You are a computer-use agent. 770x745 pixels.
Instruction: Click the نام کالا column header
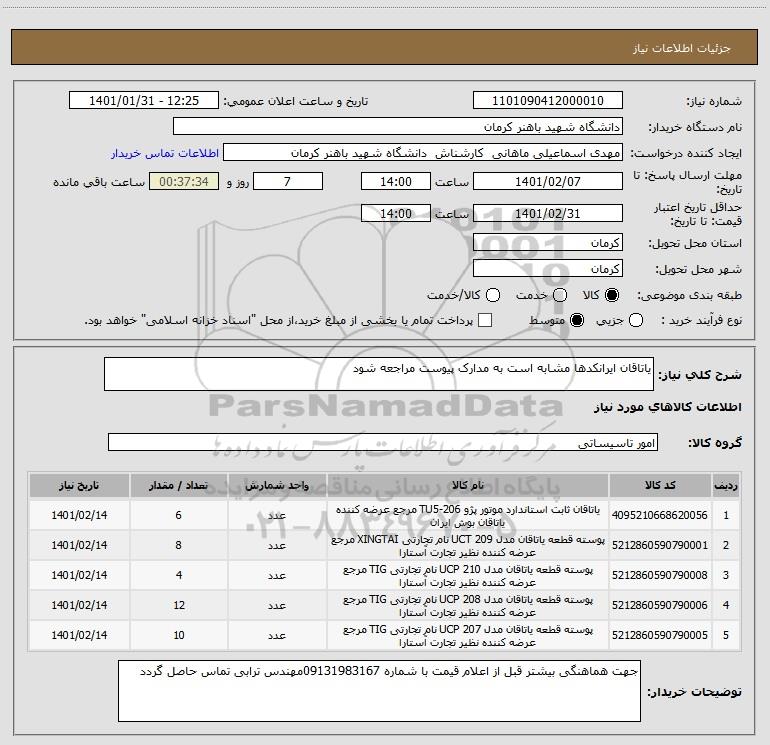point(468,486)
